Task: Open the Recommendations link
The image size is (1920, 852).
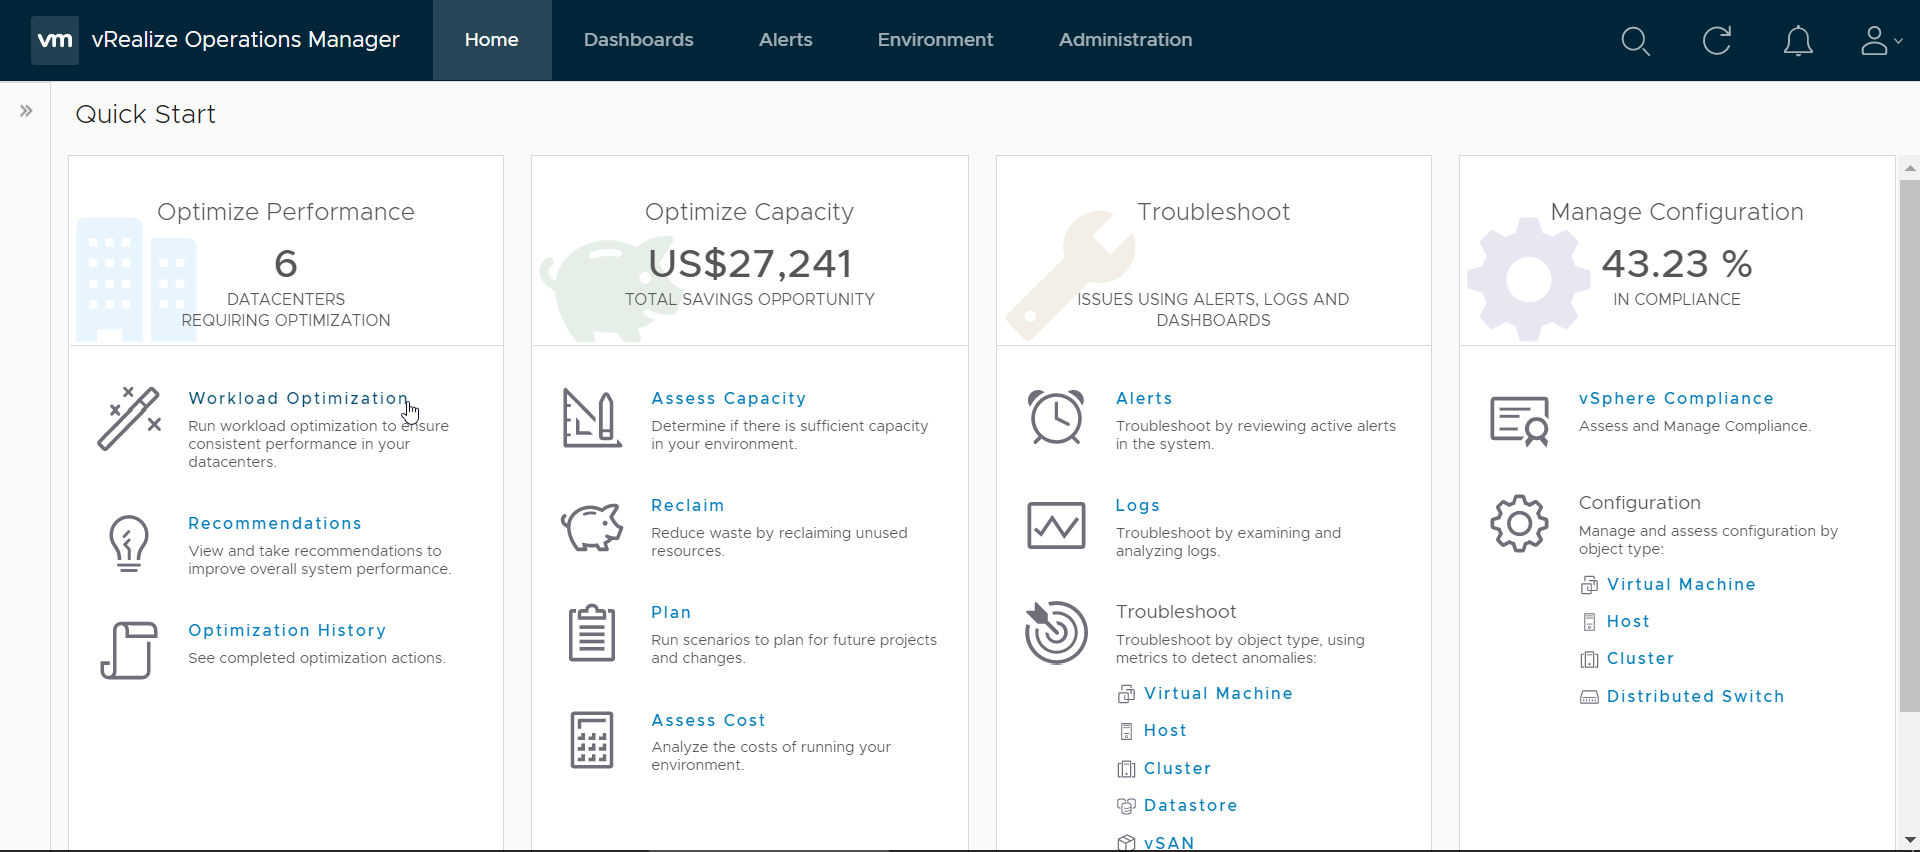Action: 275,523
